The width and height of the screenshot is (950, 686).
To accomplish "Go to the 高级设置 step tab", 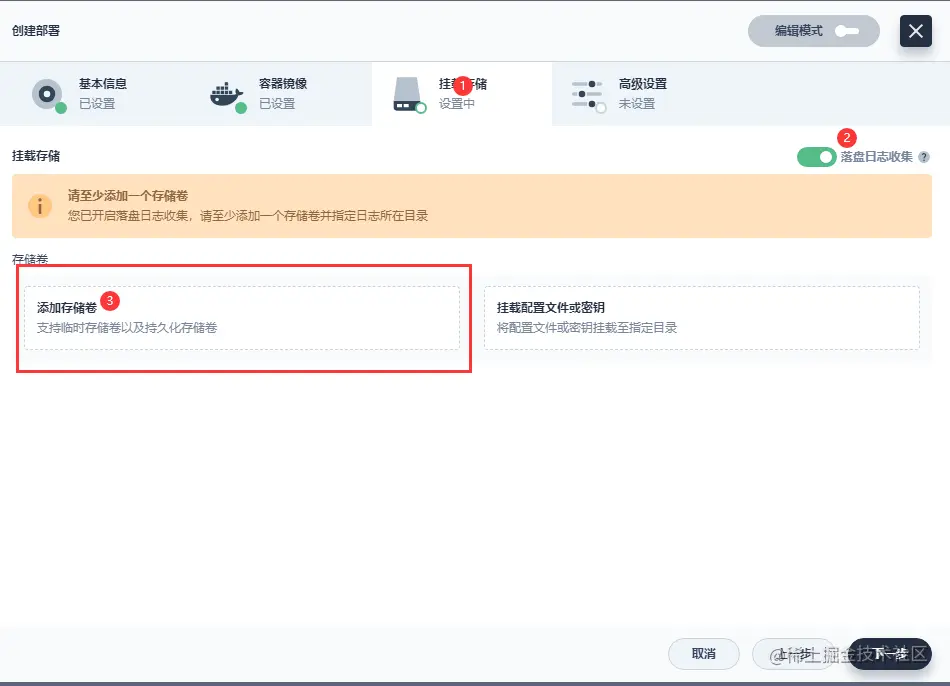I will coord(642,94).
